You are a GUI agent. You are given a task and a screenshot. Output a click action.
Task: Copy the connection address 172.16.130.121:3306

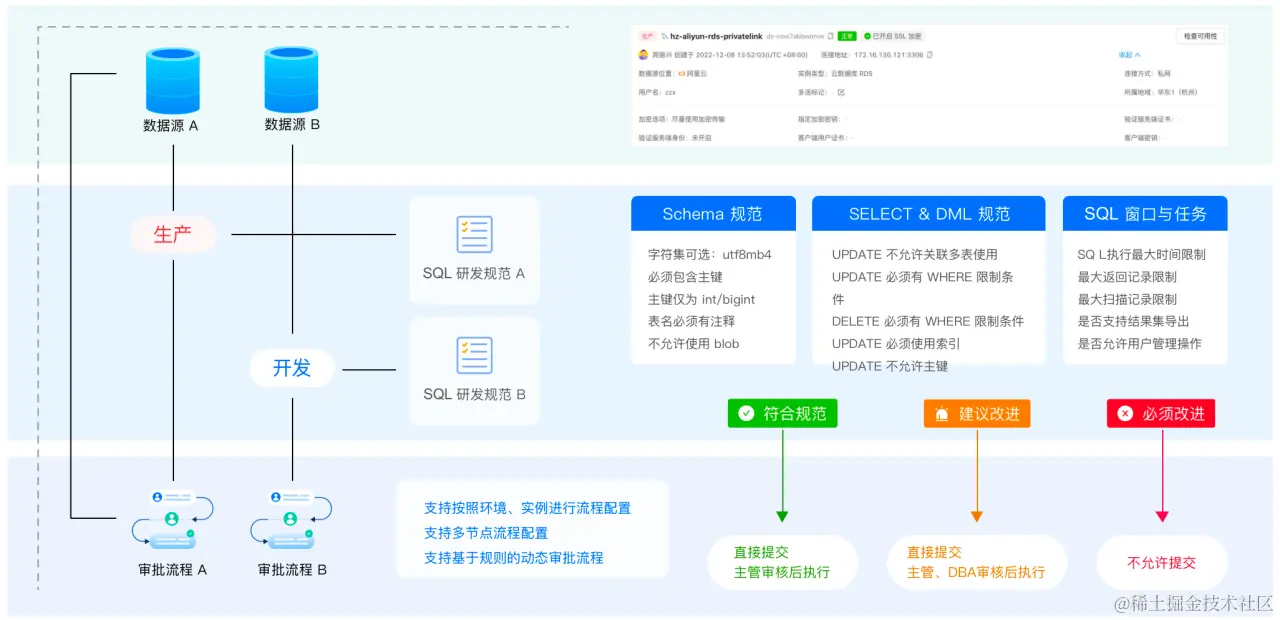[930, 55]
